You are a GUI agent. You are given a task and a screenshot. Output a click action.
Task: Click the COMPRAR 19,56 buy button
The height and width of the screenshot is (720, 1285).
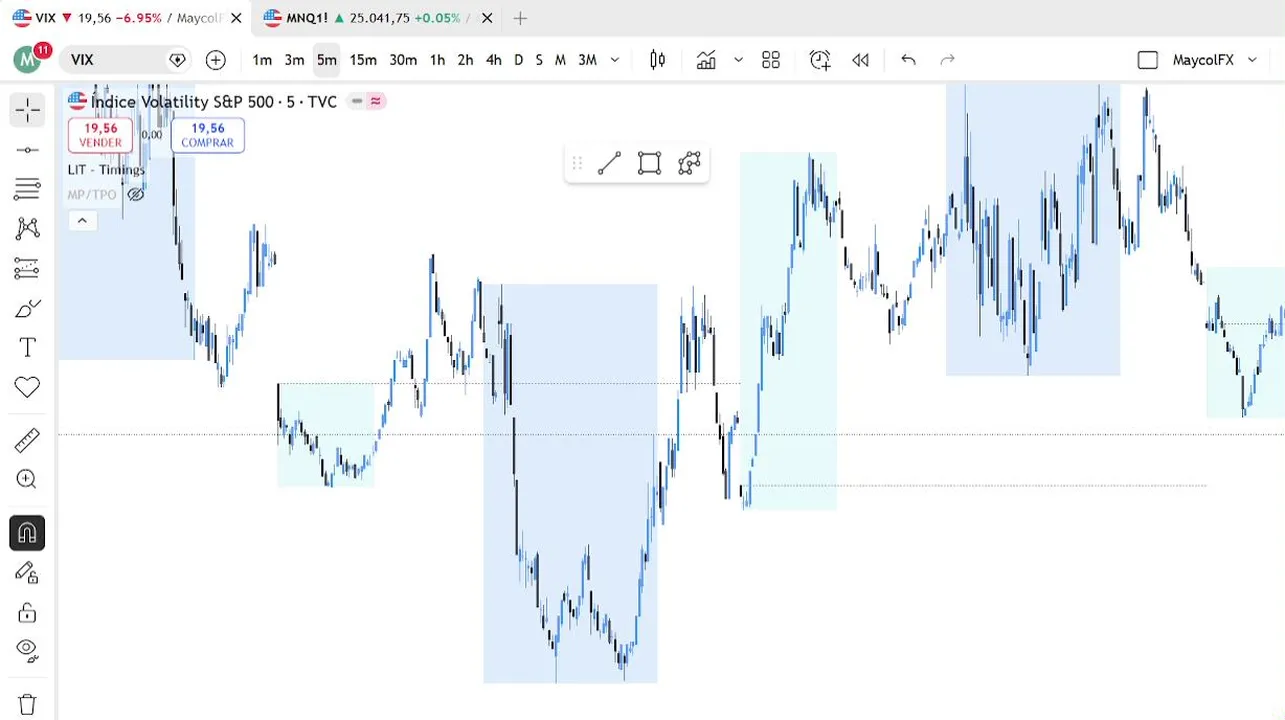[x=207, y=135]
